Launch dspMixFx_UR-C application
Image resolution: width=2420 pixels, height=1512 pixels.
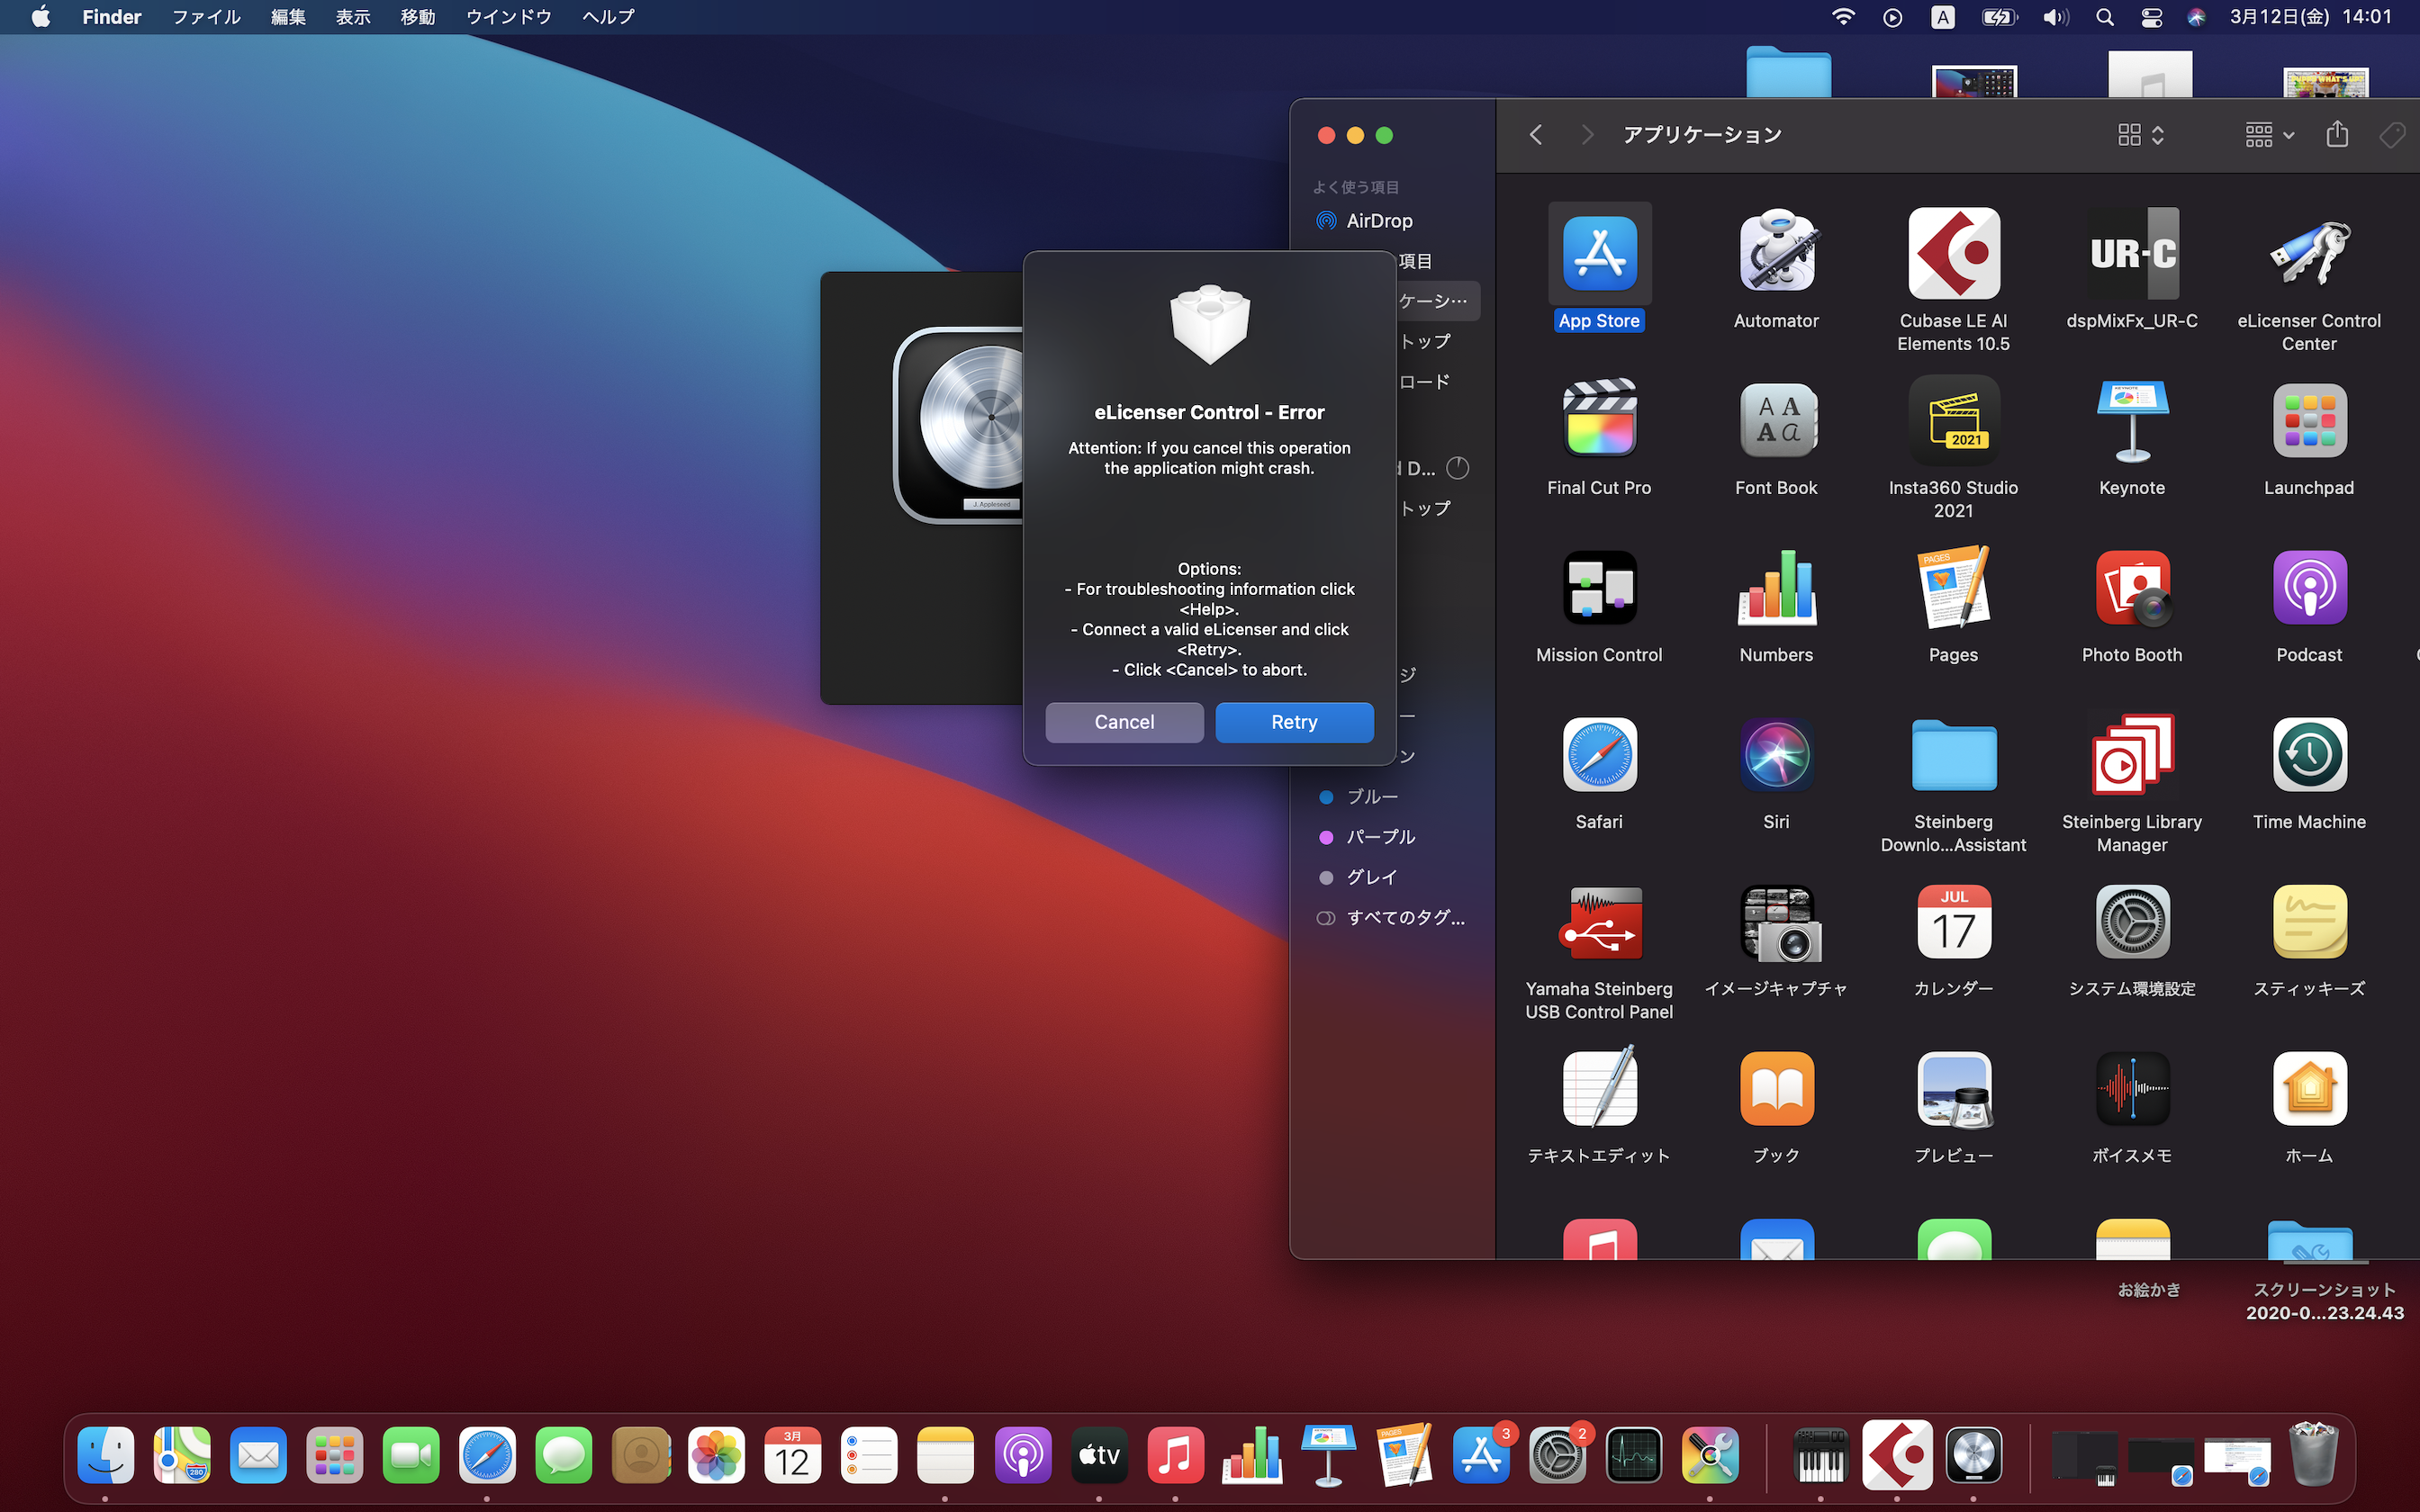tap(2131, 255)
